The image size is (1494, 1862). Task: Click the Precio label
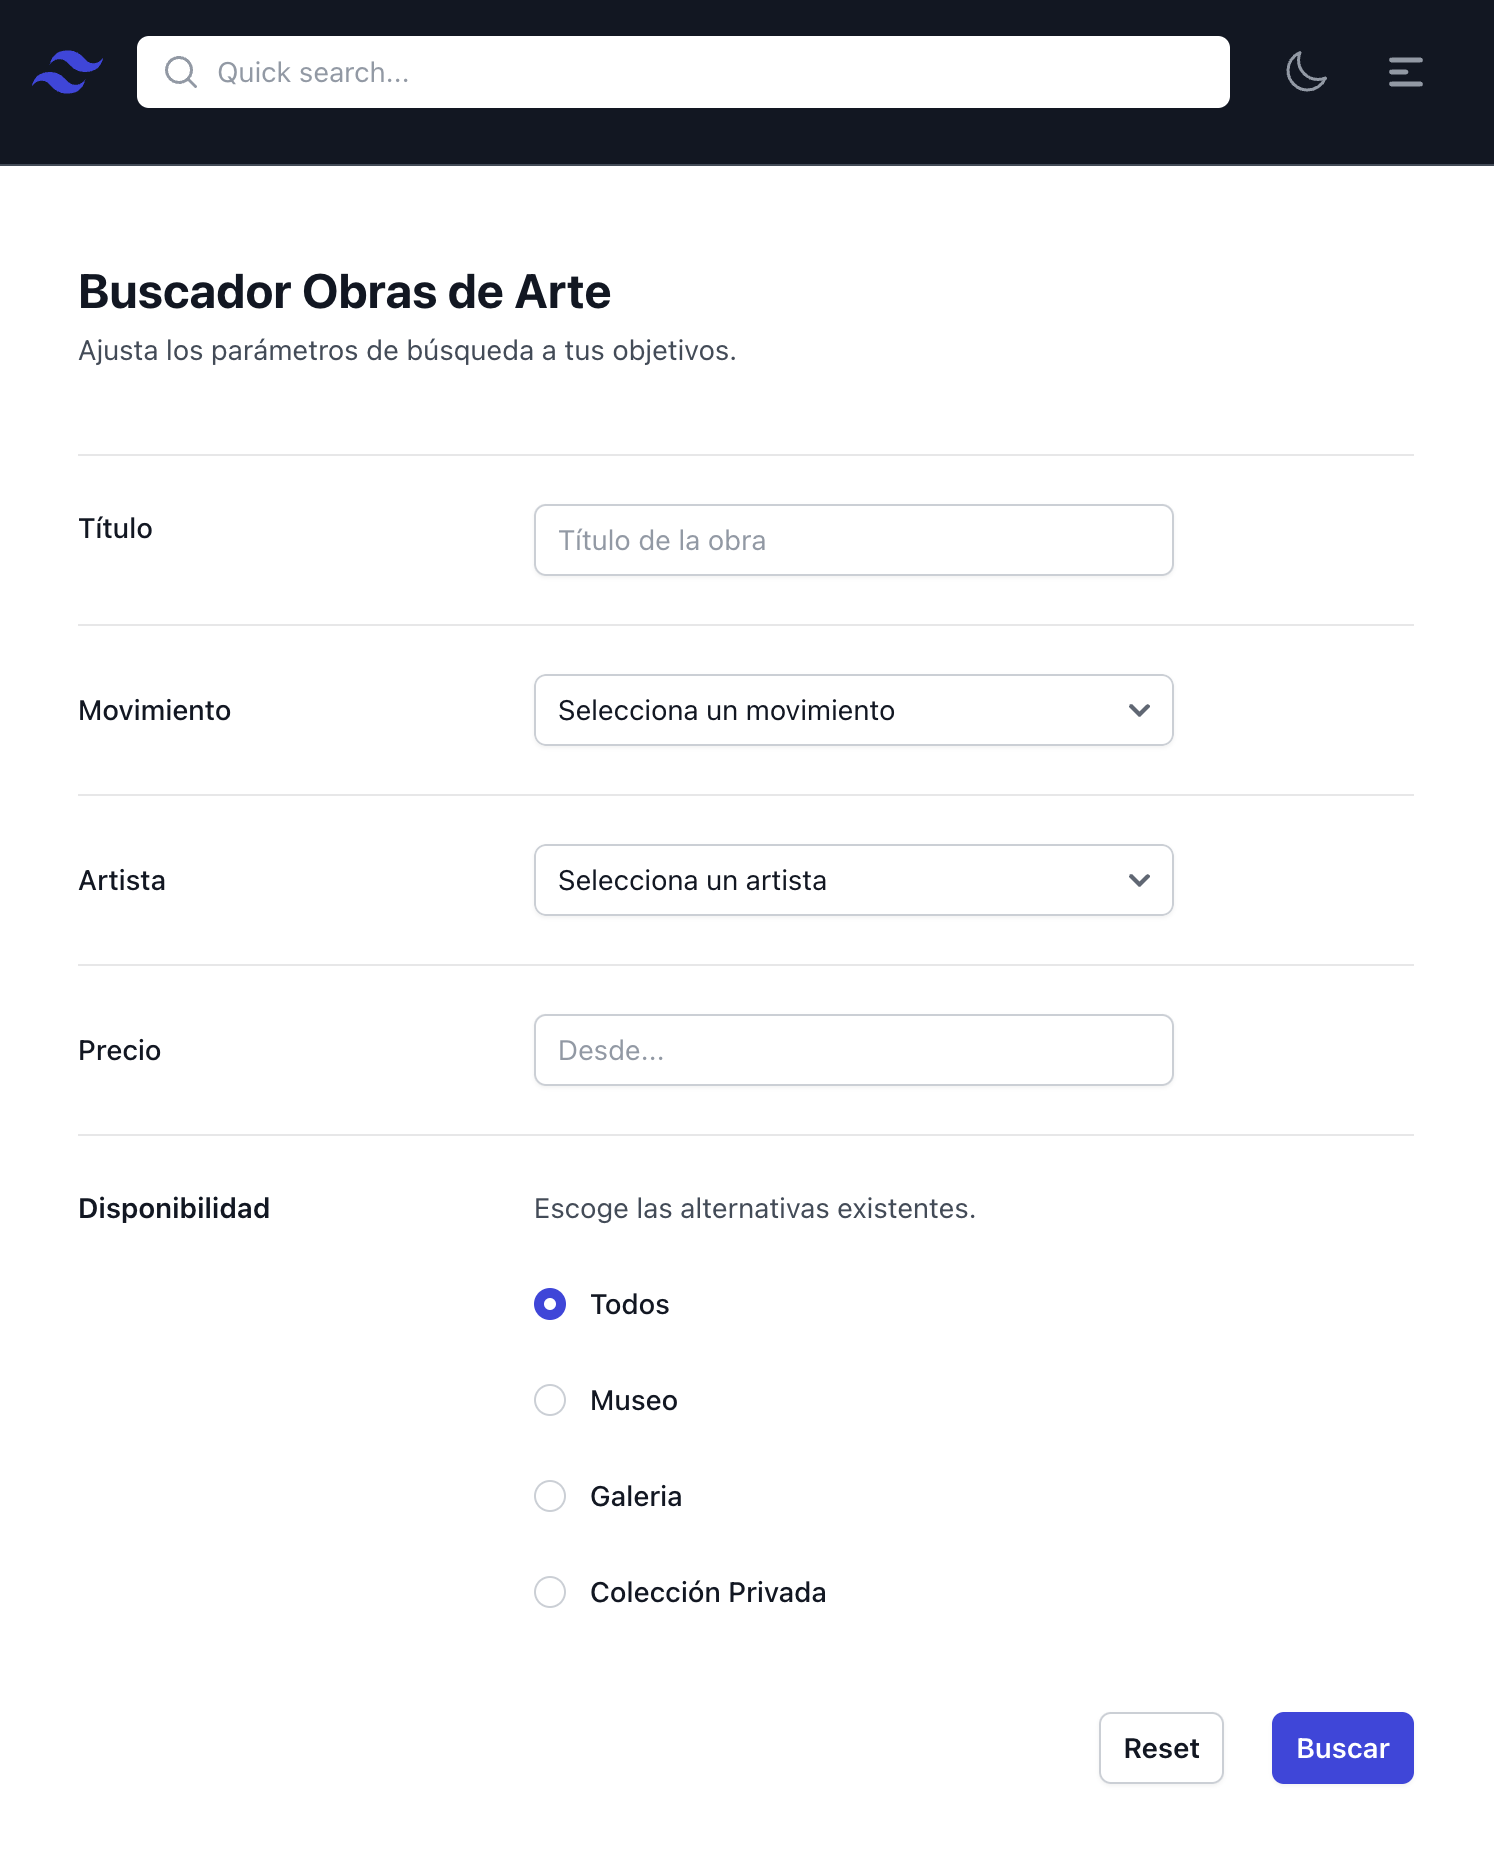[x=120, y=1050]
